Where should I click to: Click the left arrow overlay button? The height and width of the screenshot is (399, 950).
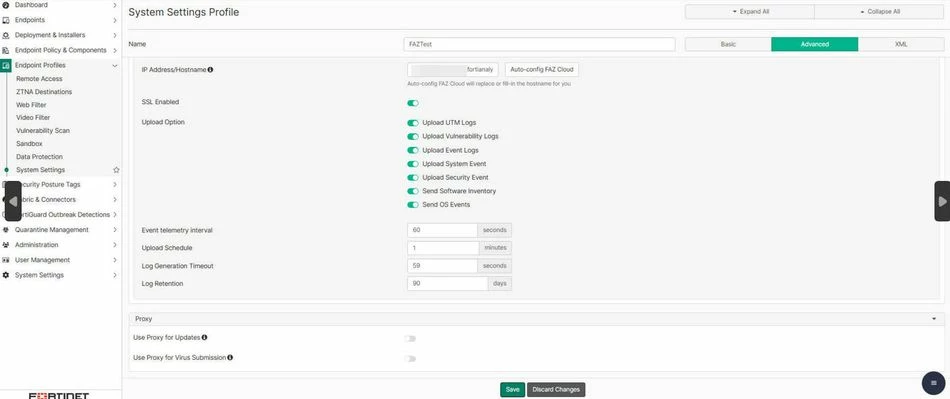(13, 200)
